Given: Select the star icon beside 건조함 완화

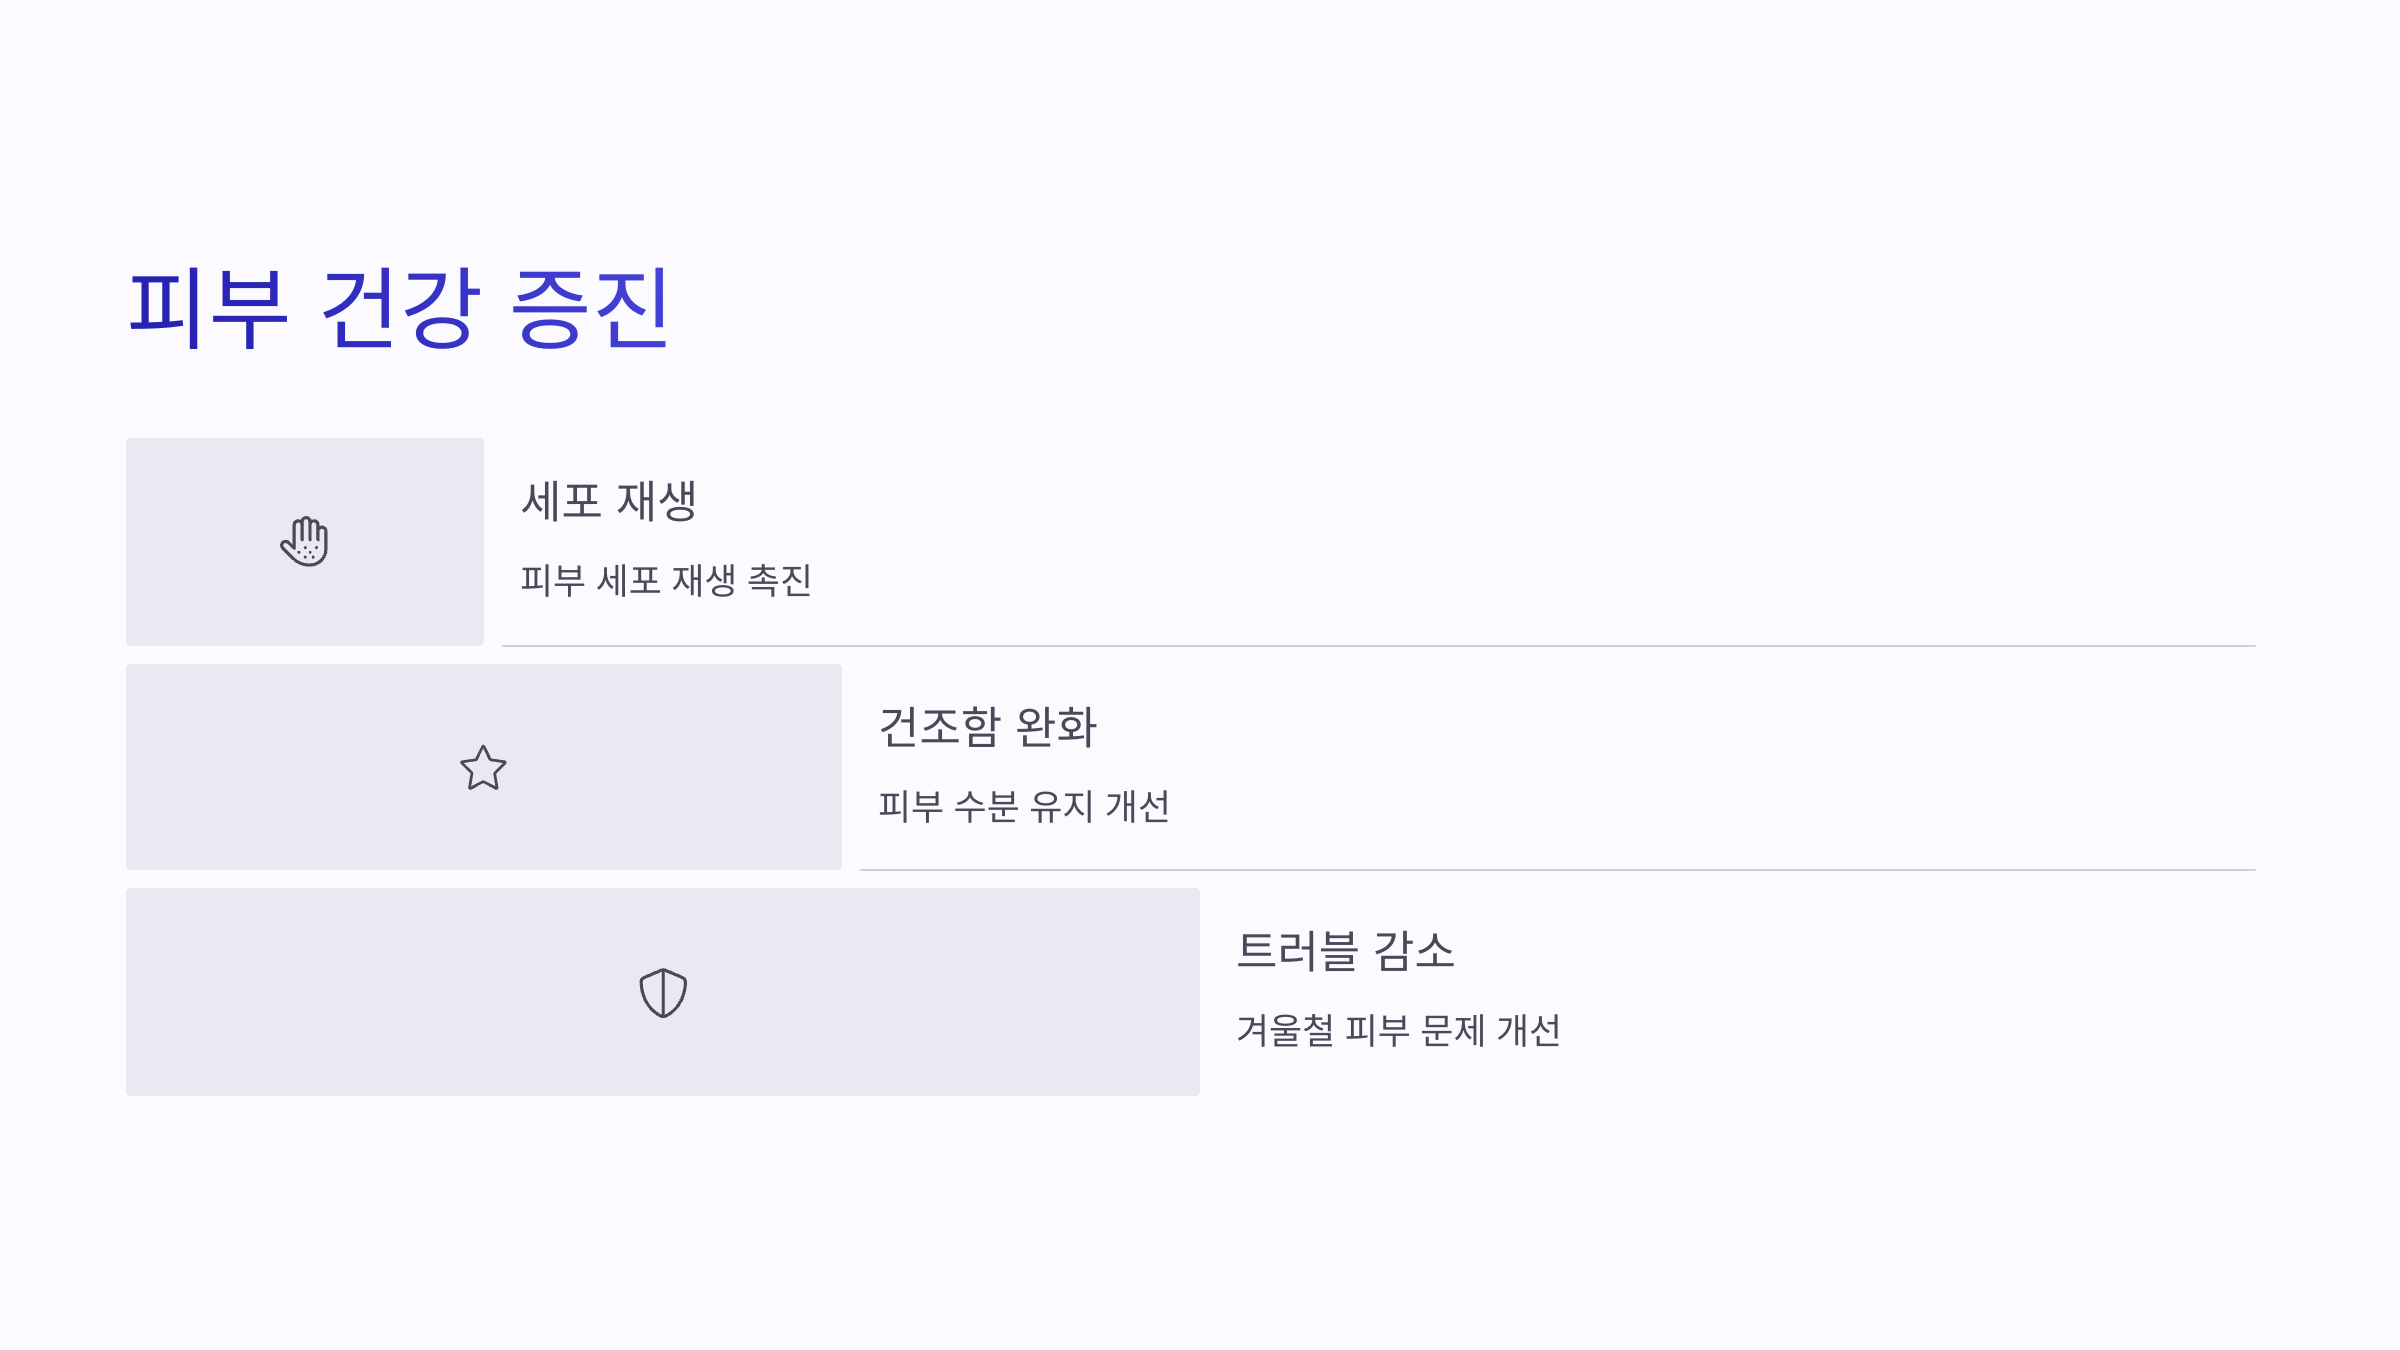Looking at the screenshot, I should click(x=483, y=767).
